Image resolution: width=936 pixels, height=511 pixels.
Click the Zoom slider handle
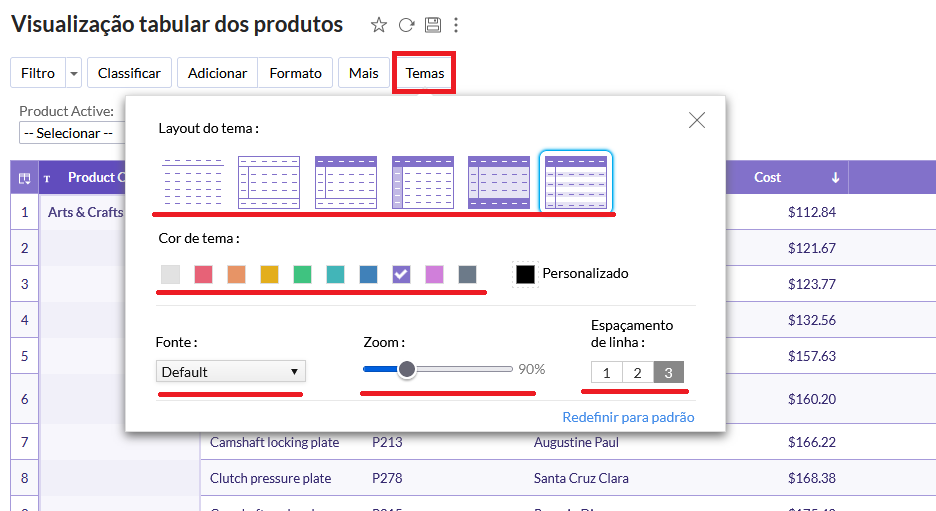[x=407, y=370]
